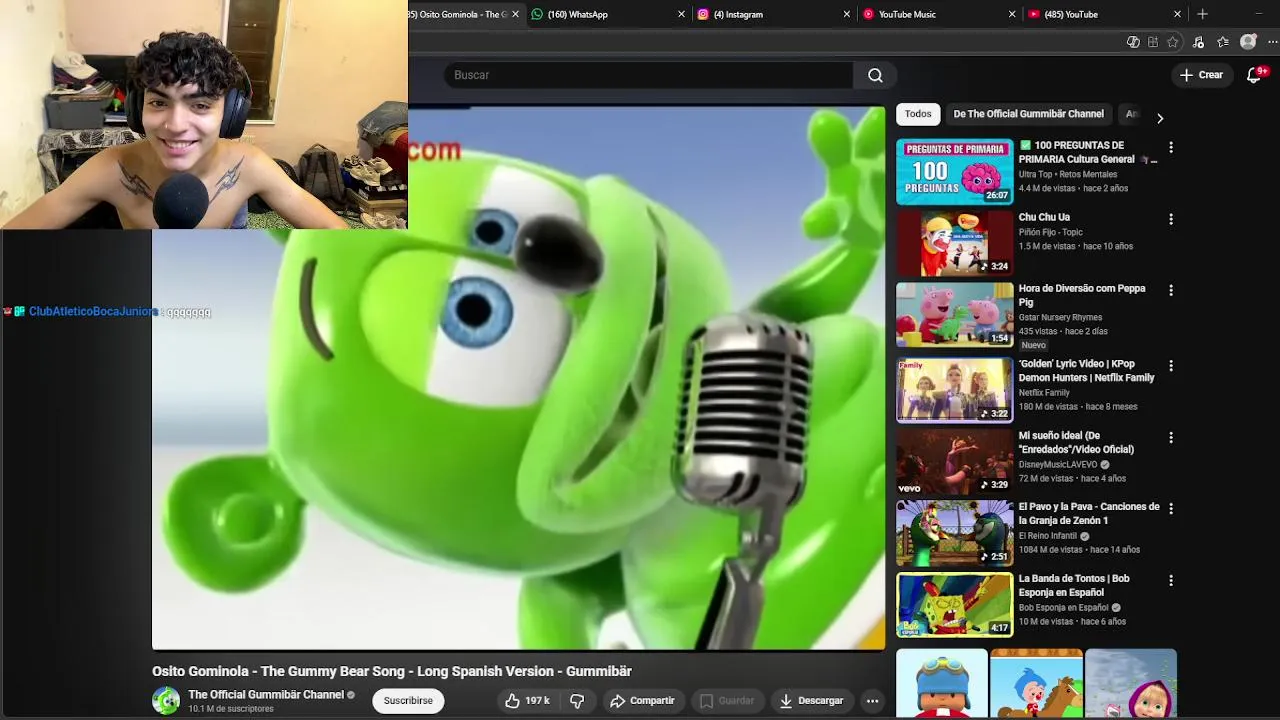Open the Peppa Pig video thumbnail

955,315
